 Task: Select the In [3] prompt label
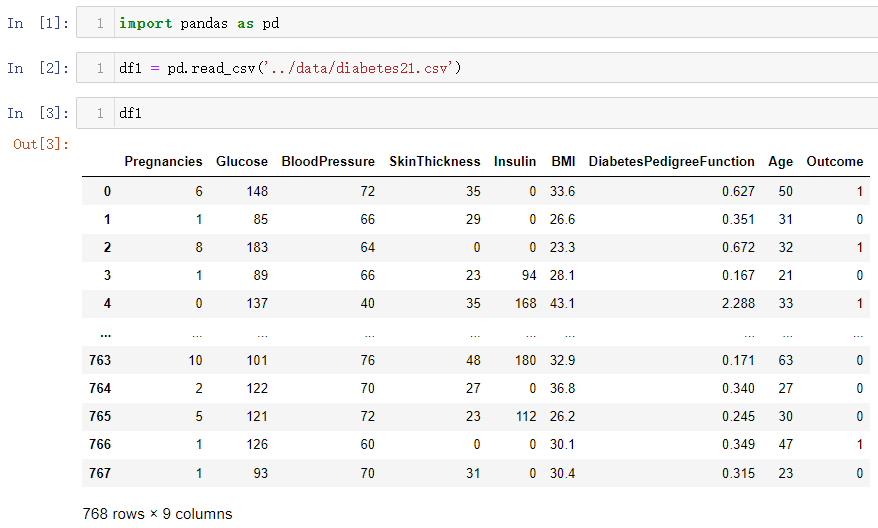[38, 113]
